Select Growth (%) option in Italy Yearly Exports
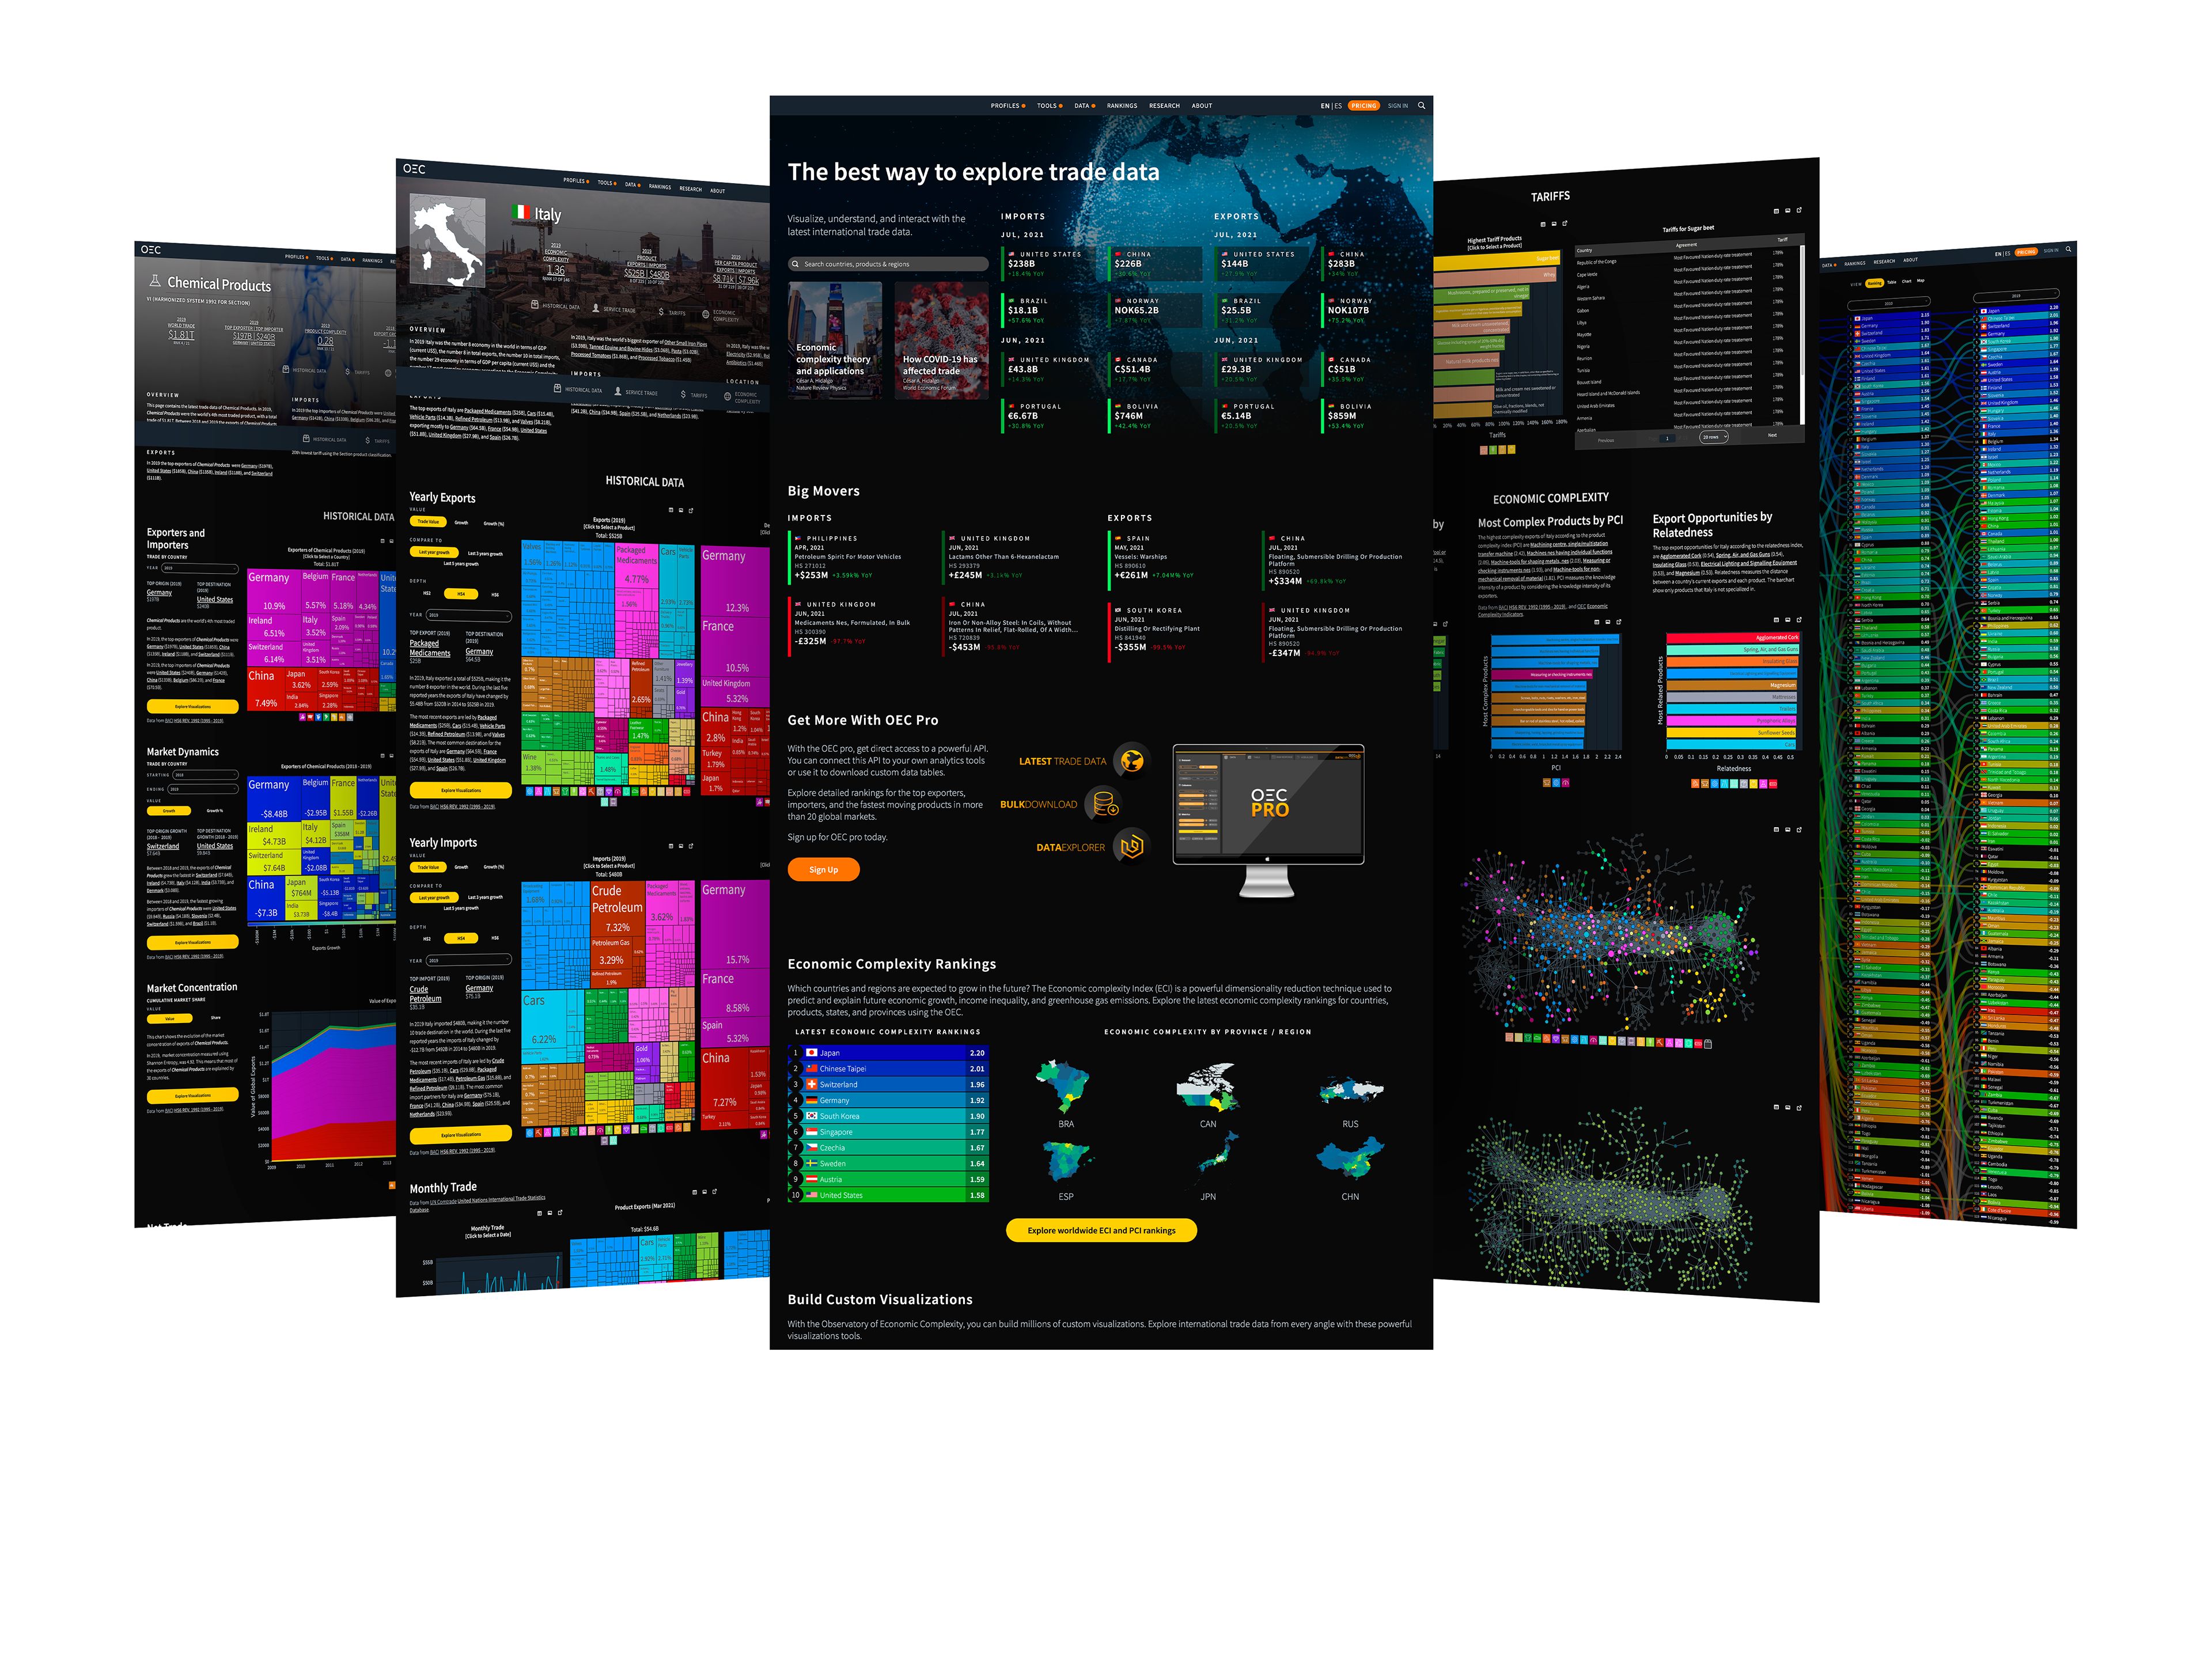Viewport: 2212px width, 1659px height. point(494,523)
